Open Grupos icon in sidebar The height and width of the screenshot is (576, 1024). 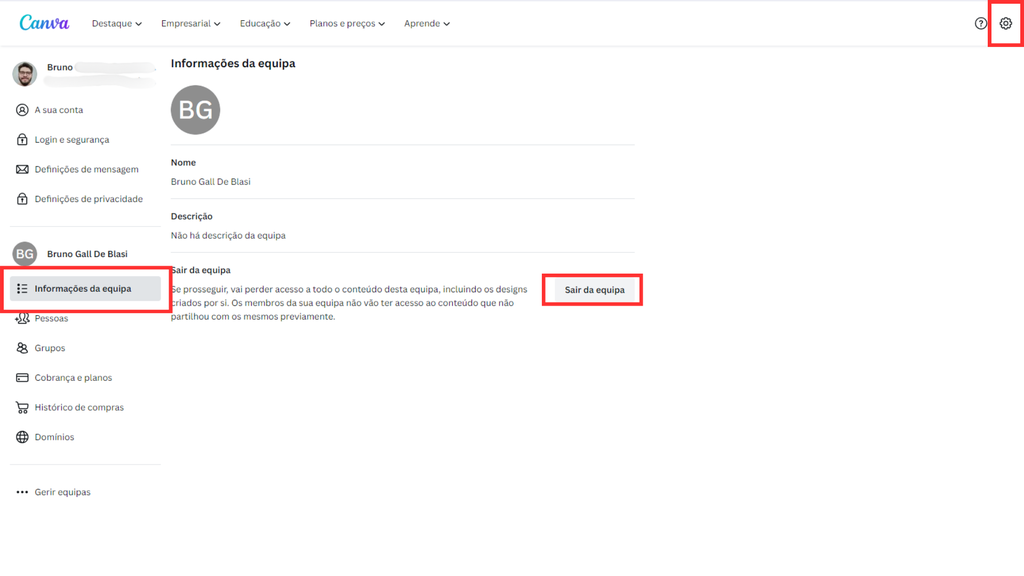point(22,348)
